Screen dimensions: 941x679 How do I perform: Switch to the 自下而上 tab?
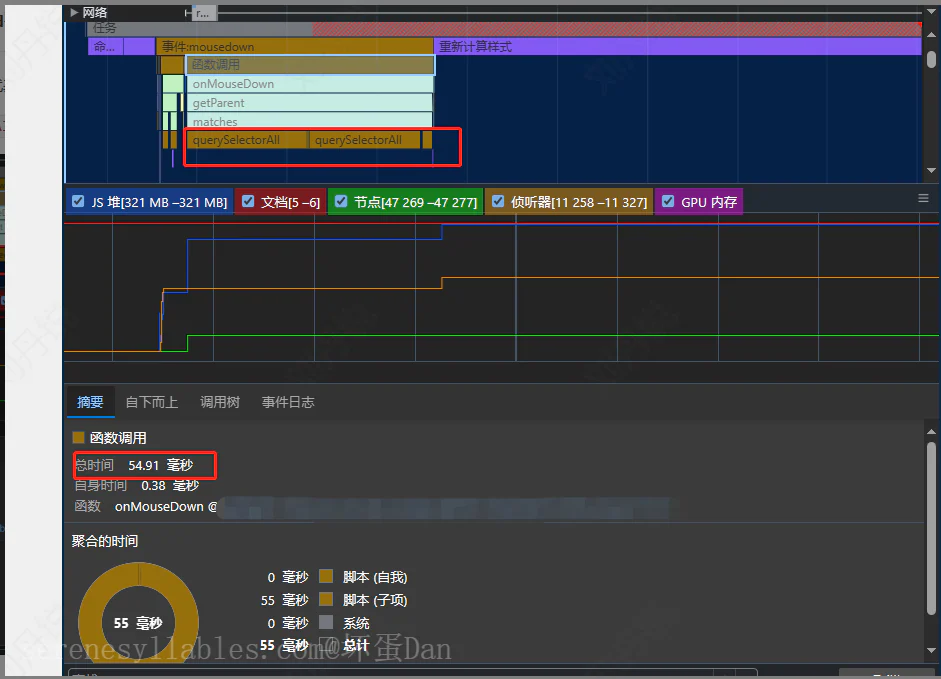point(152,402)
